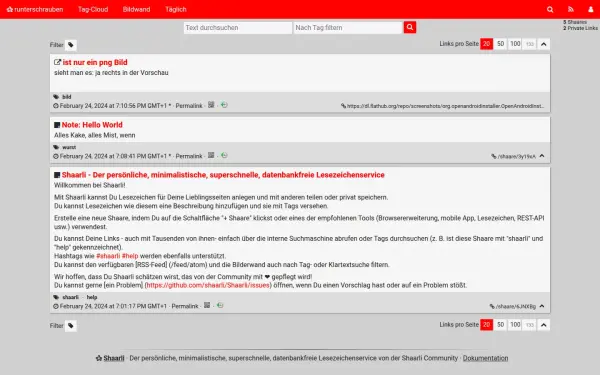
Task: Click the link chain icon beside /shaare/3y19xA
Action: click(494, 157)
